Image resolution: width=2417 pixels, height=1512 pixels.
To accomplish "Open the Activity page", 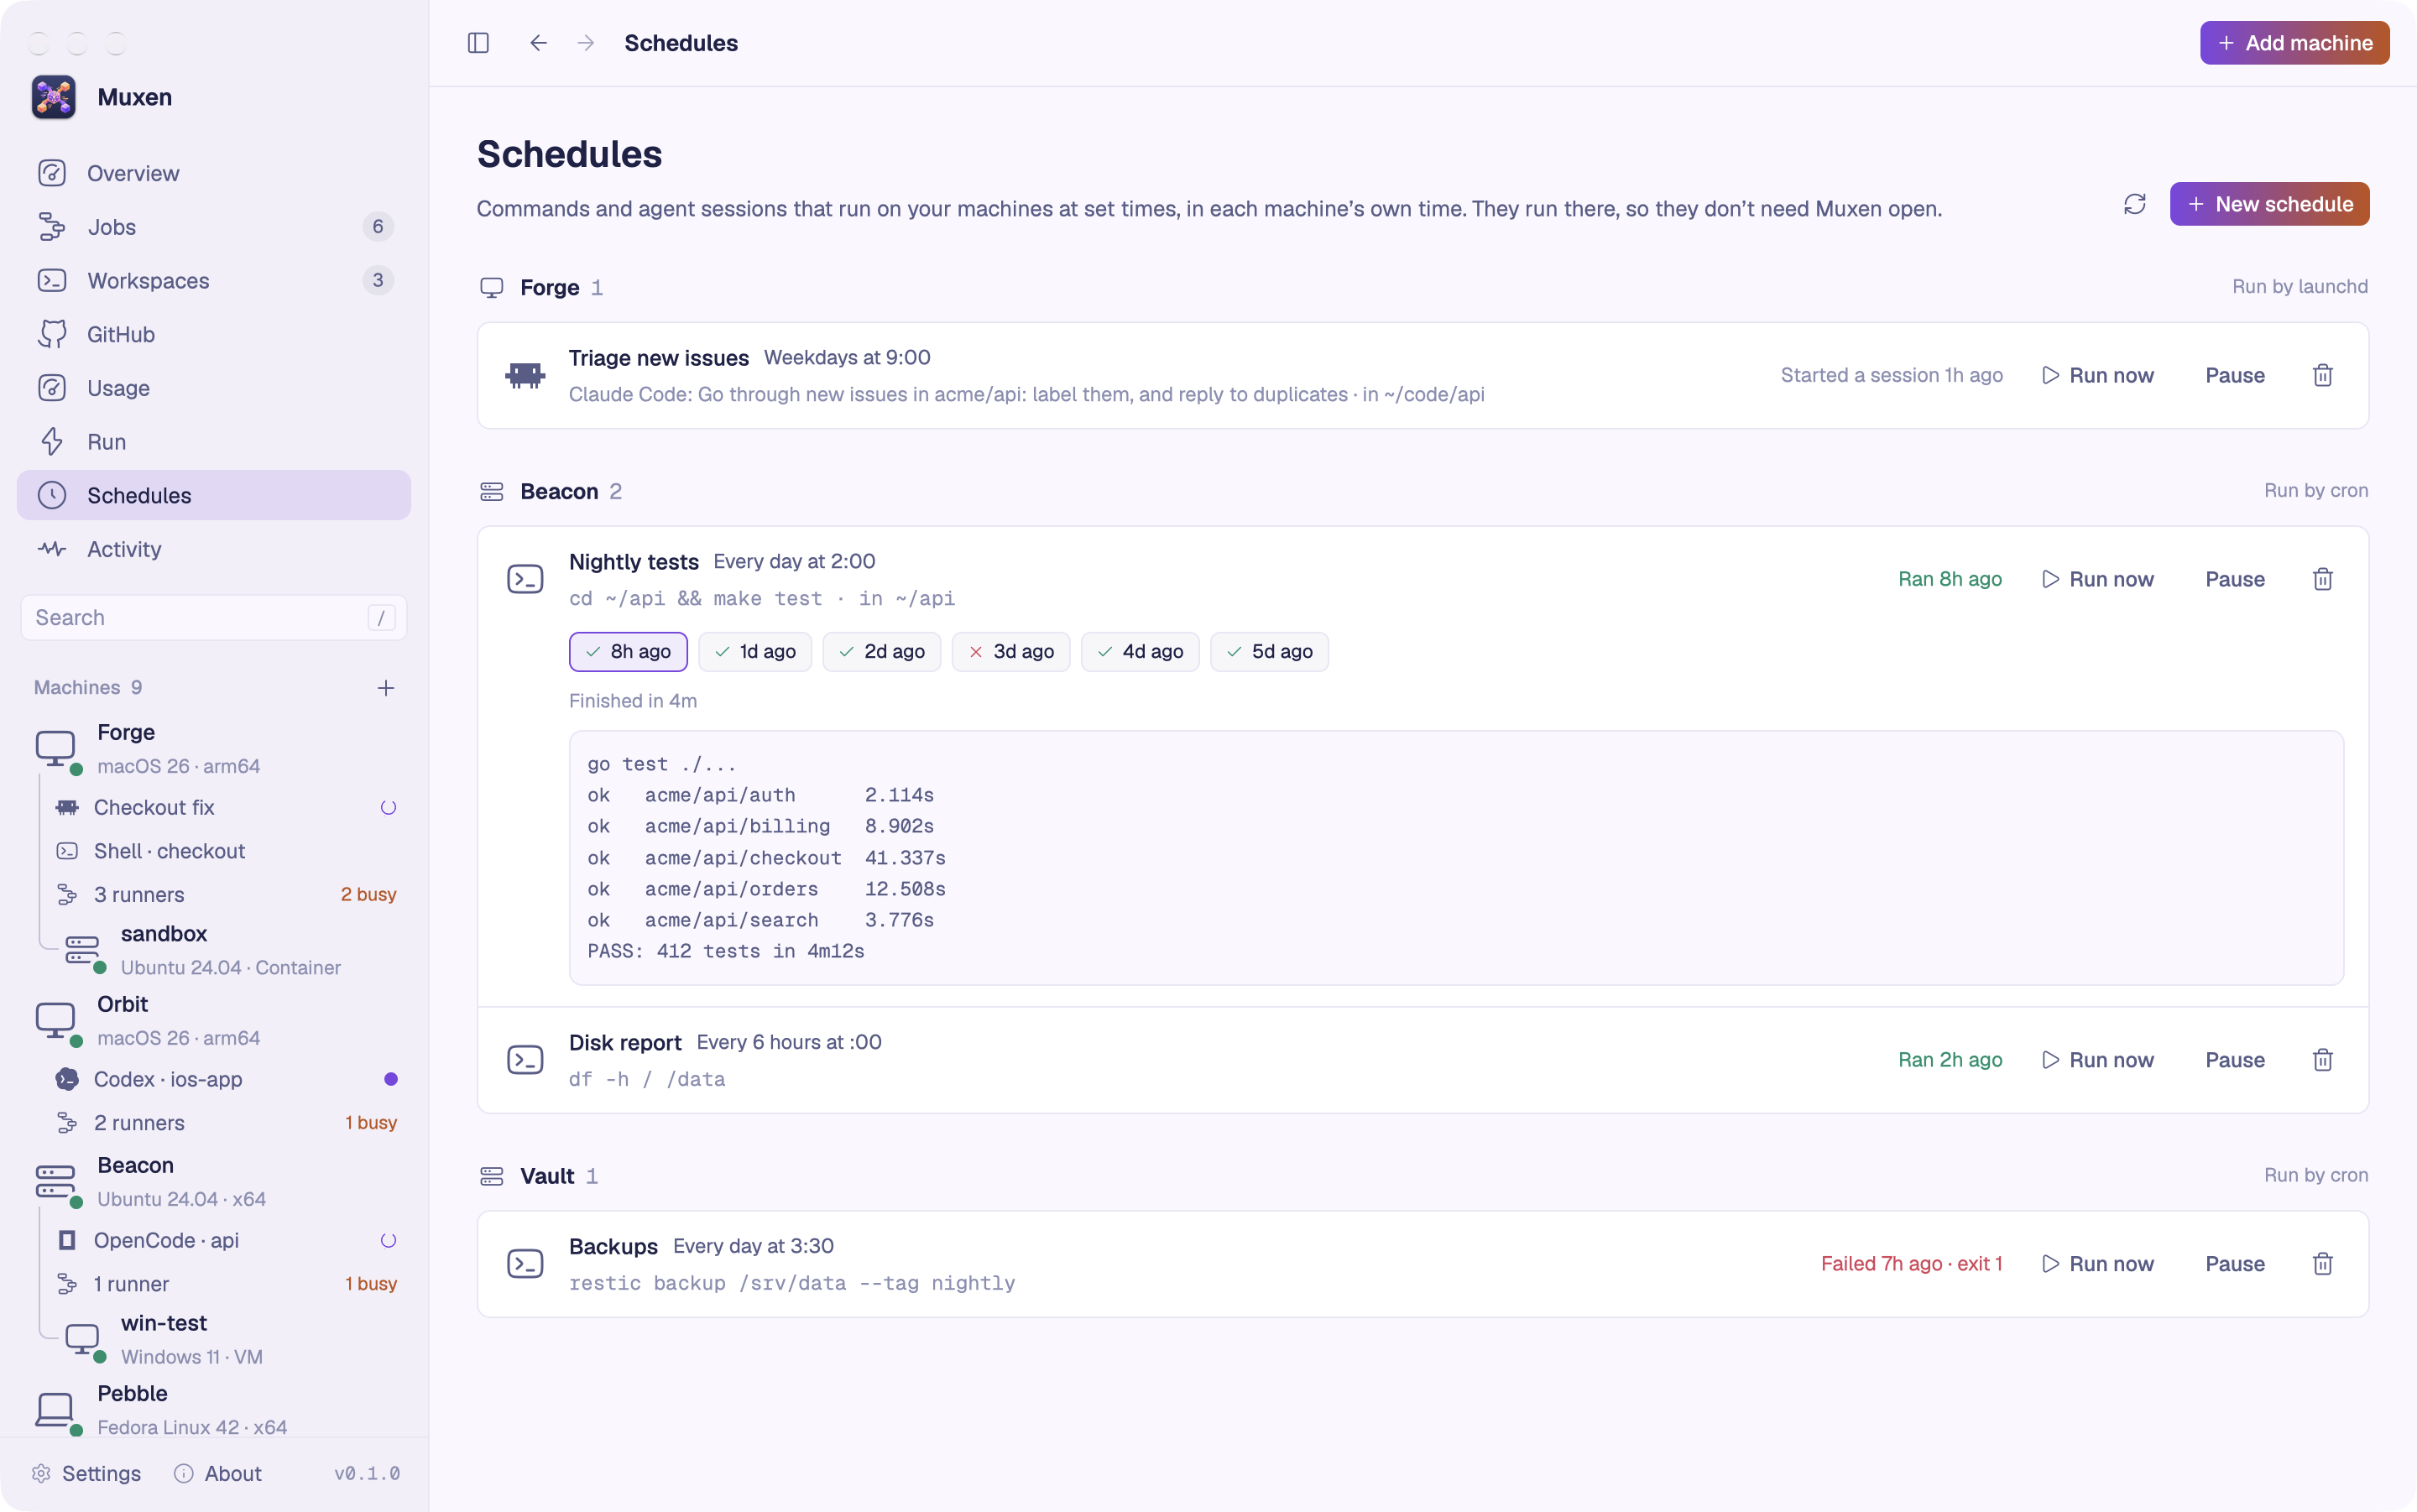I will [214, 549].
